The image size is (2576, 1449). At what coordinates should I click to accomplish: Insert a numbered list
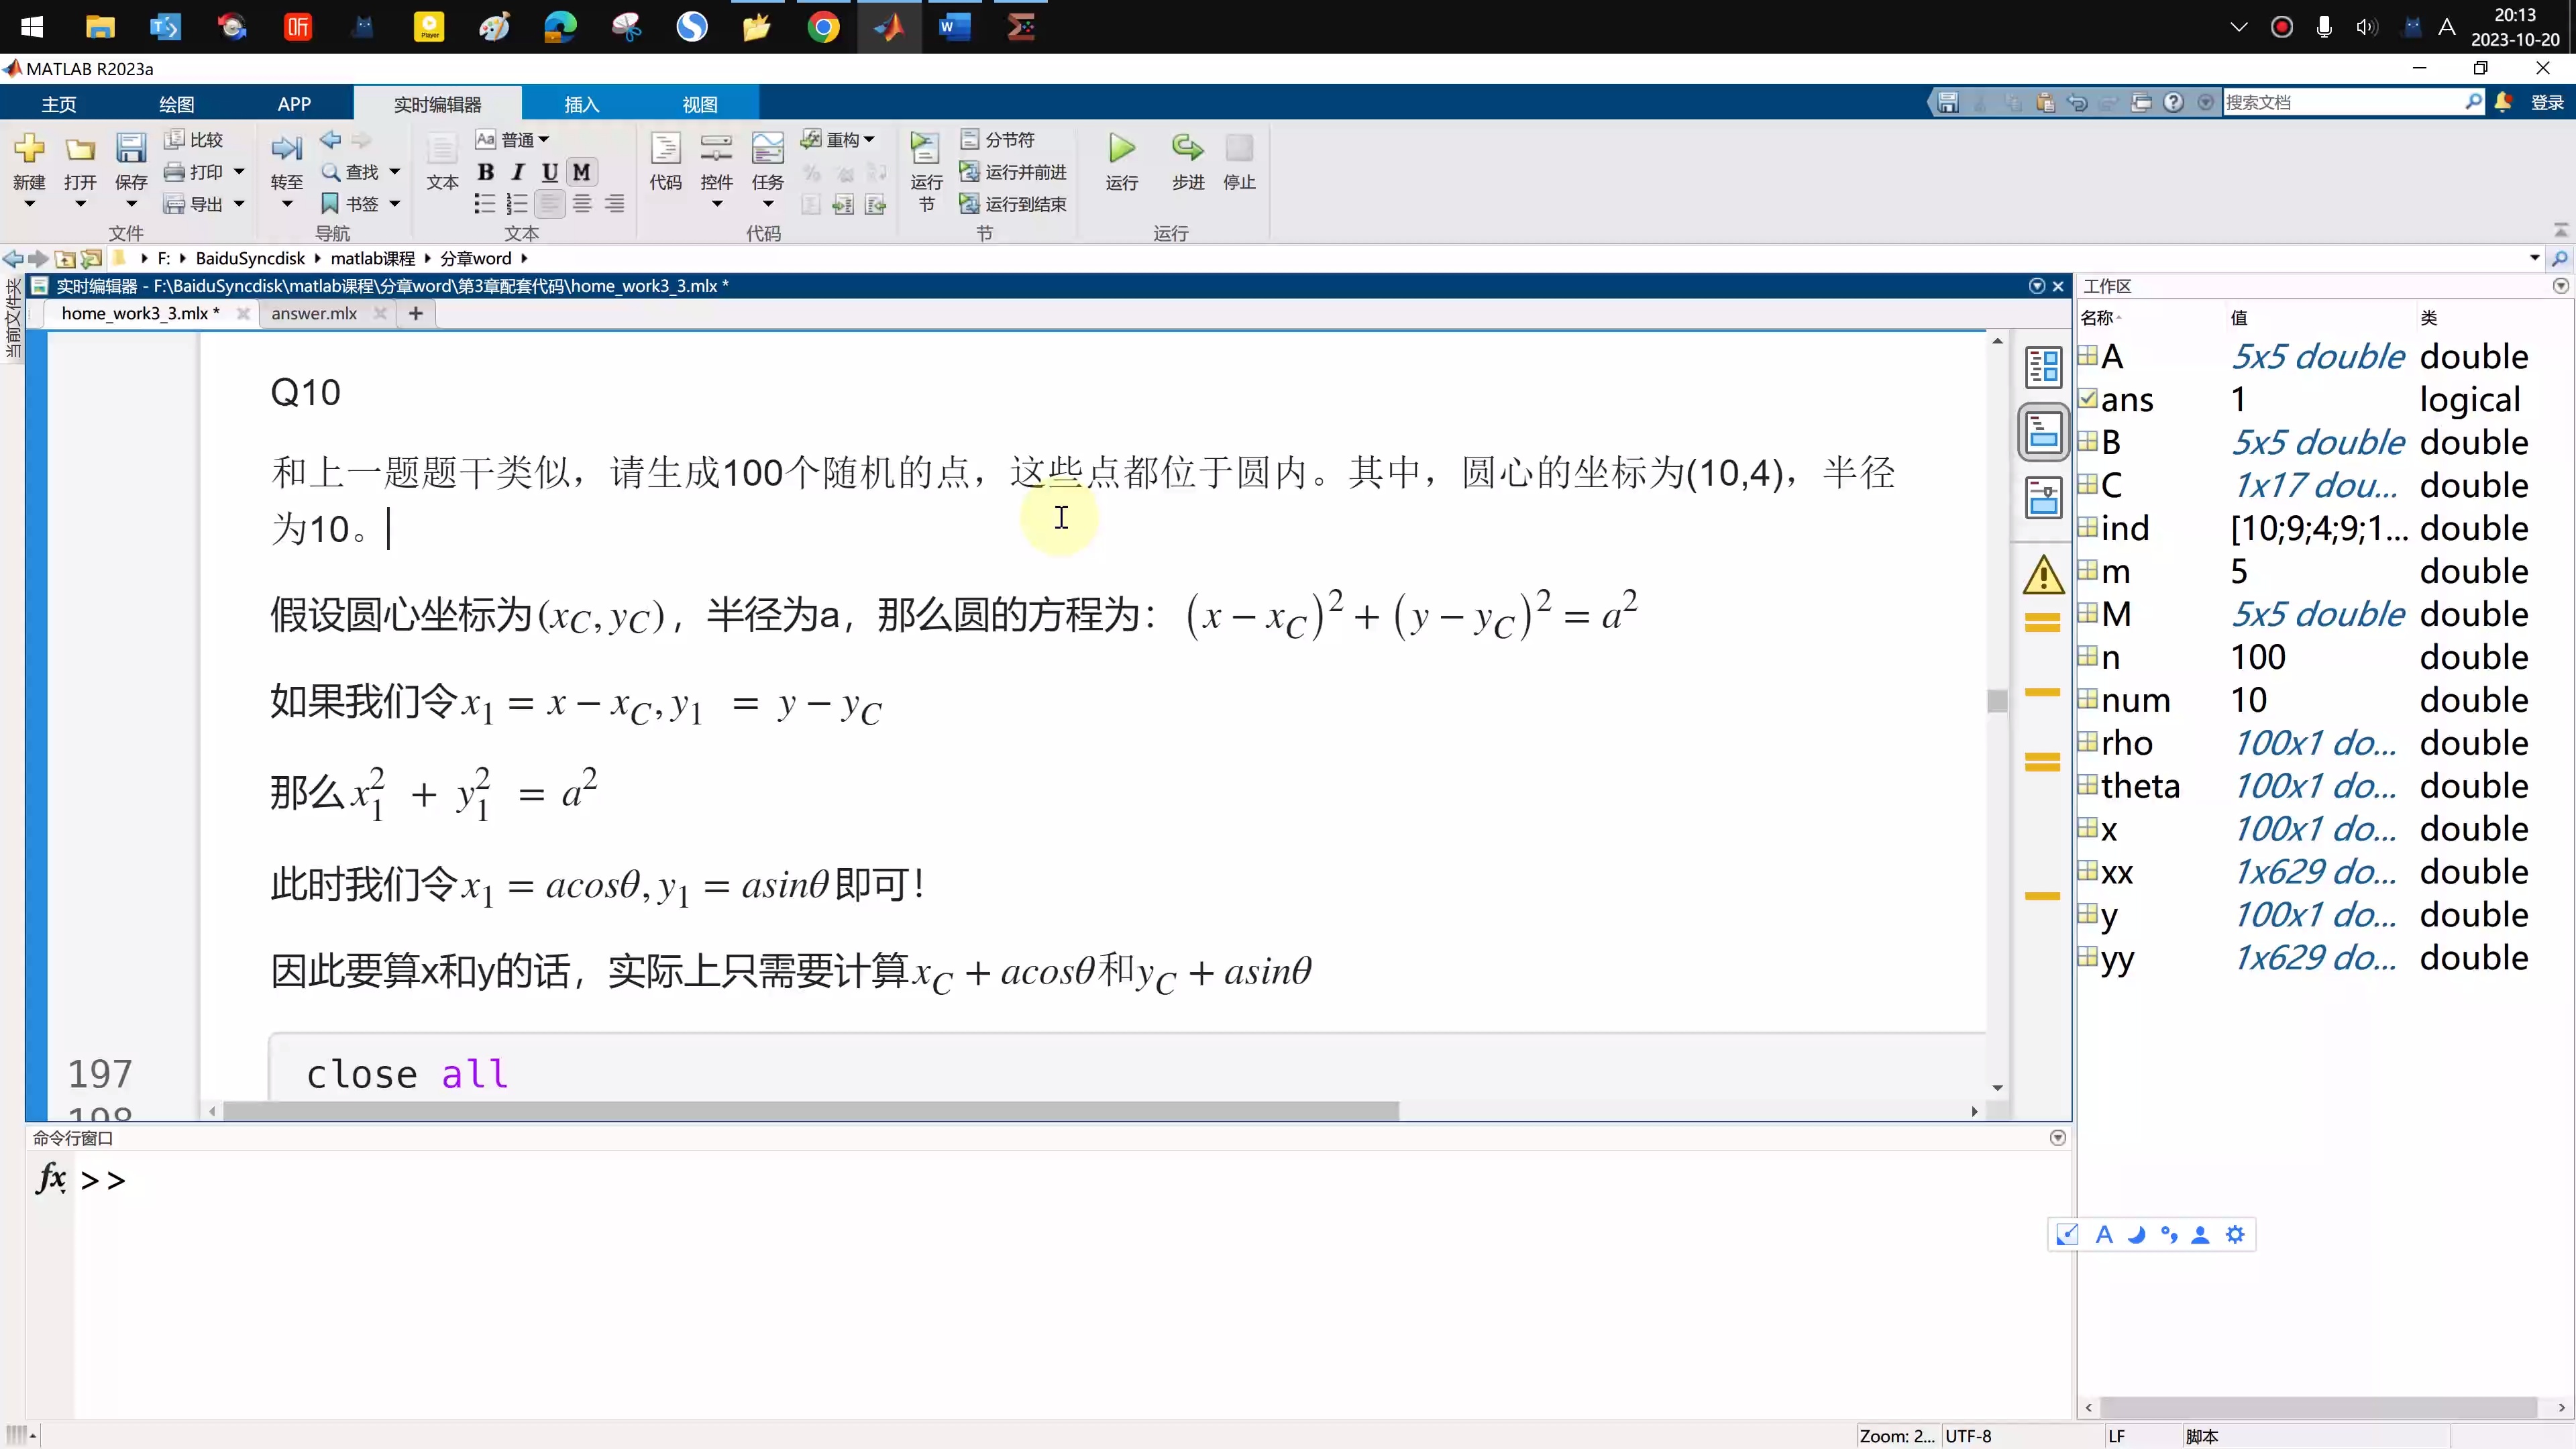click(x=517, y=204)
